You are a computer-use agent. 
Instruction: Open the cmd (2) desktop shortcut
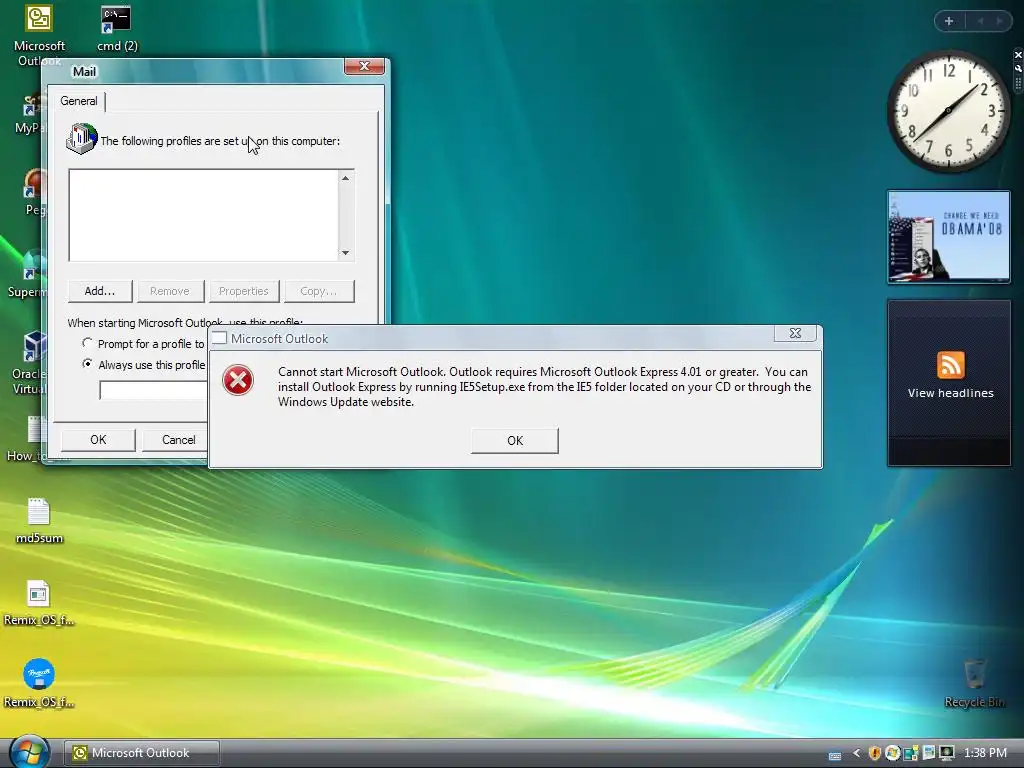pos(117,29)
